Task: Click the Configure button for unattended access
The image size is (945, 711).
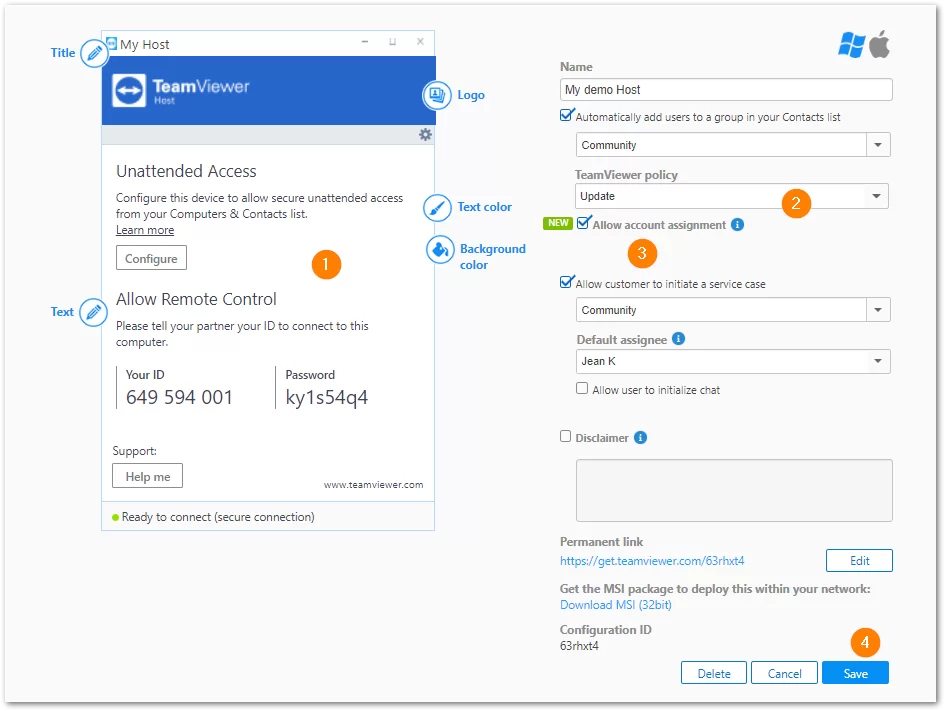Action: point(150,257)
